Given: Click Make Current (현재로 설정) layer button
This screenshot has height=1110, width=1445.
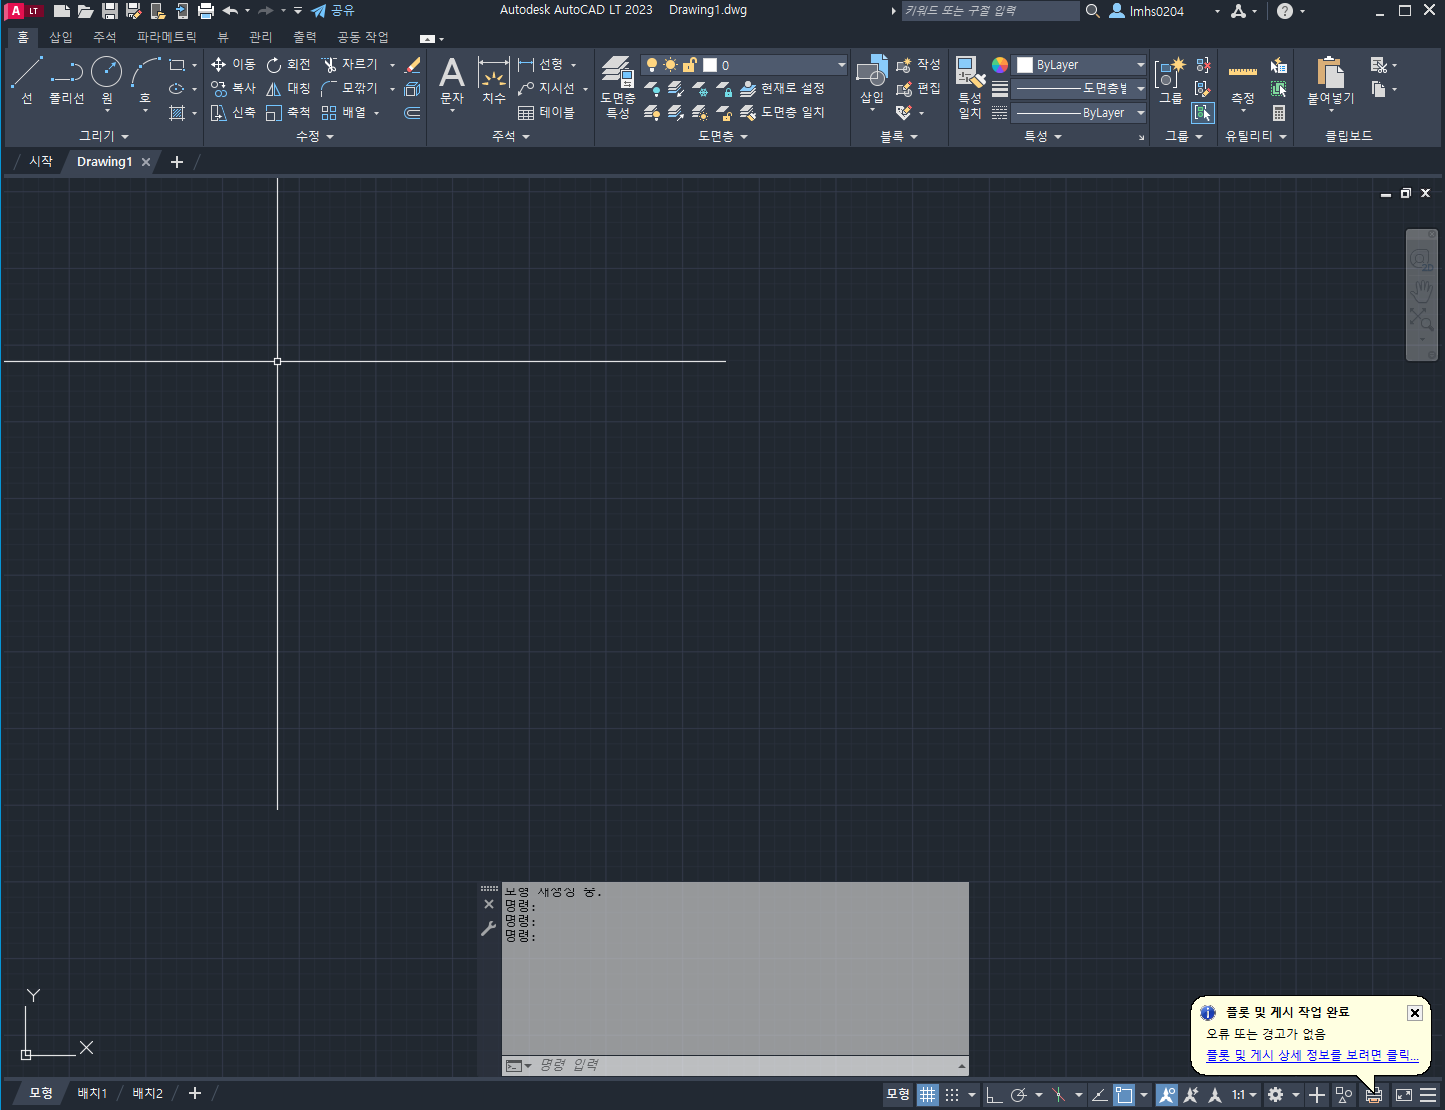Looking at the screenshot, I should (783, 89).
